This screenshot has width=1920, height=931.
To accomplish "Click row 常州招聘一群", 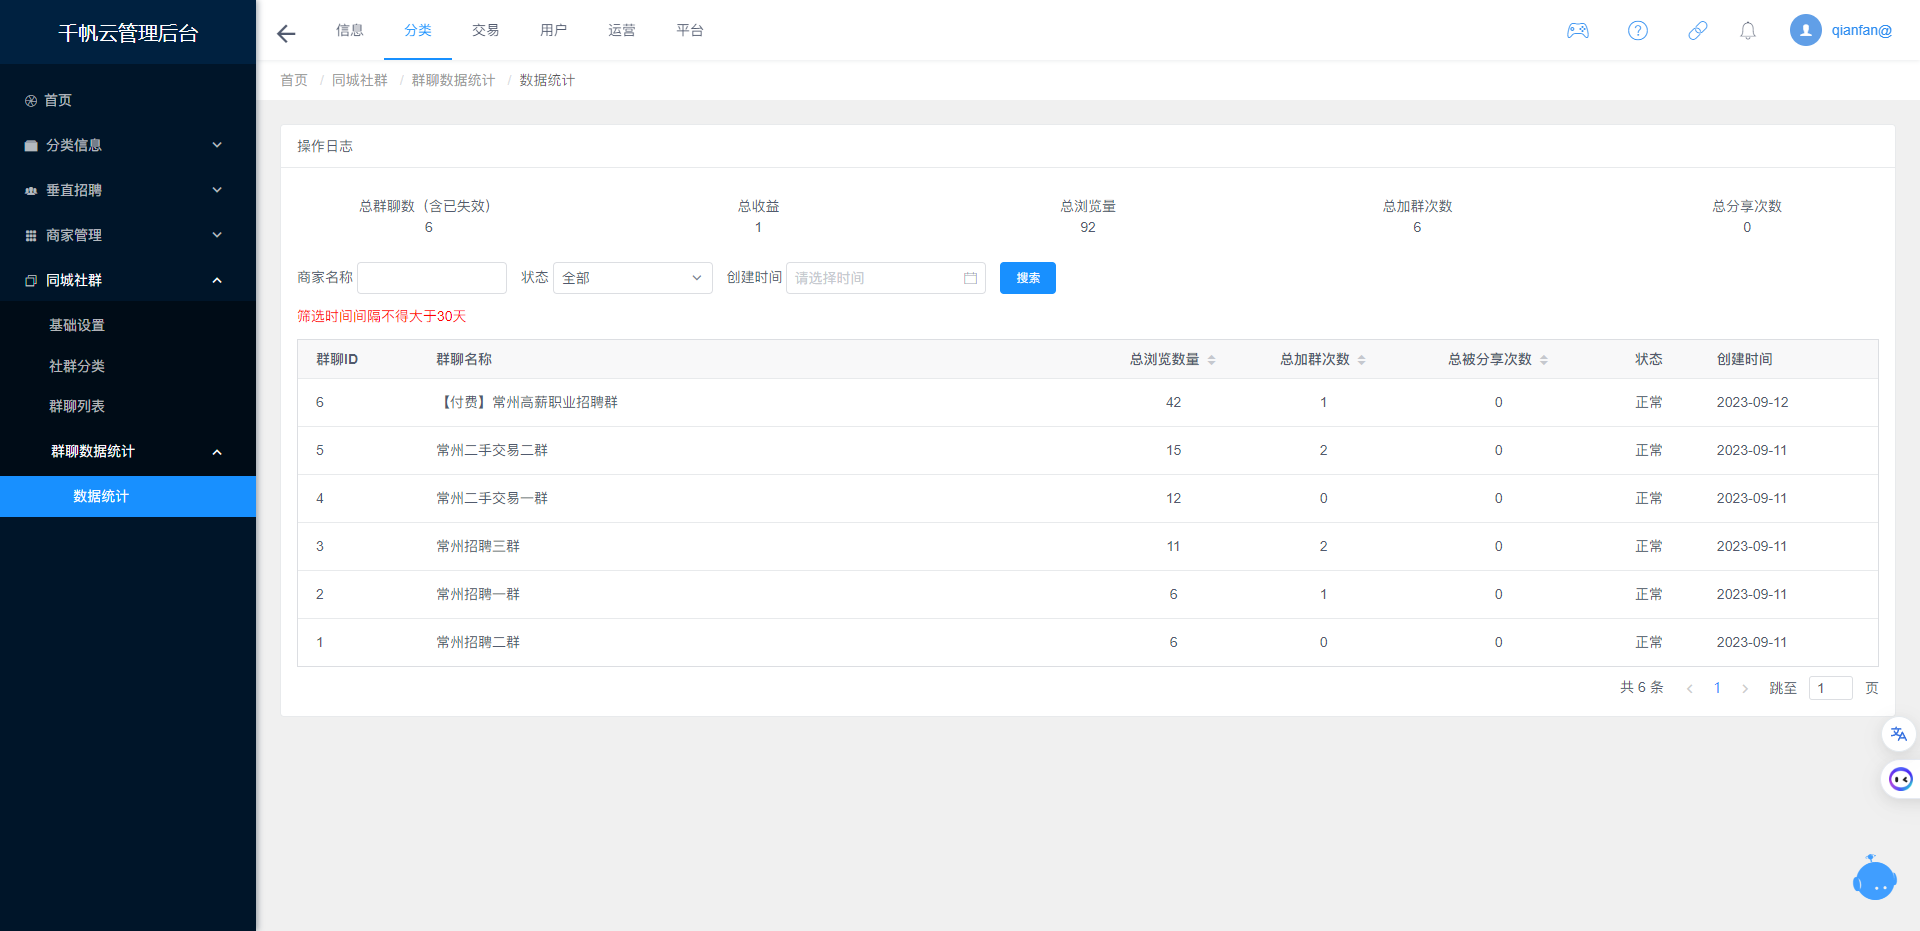I will click(x=1088, y=594).
